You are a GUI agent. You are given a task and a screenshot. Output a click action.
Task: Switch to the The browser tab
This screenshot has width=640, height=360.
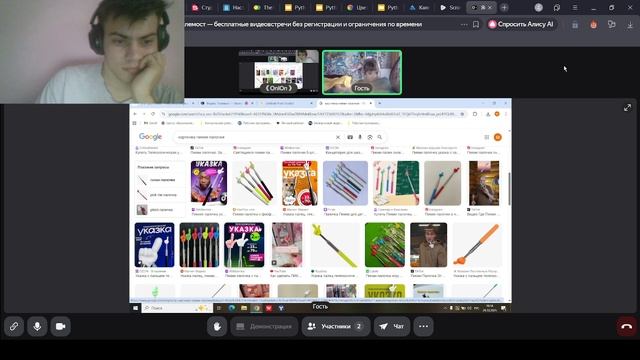(x=263, y=7)
